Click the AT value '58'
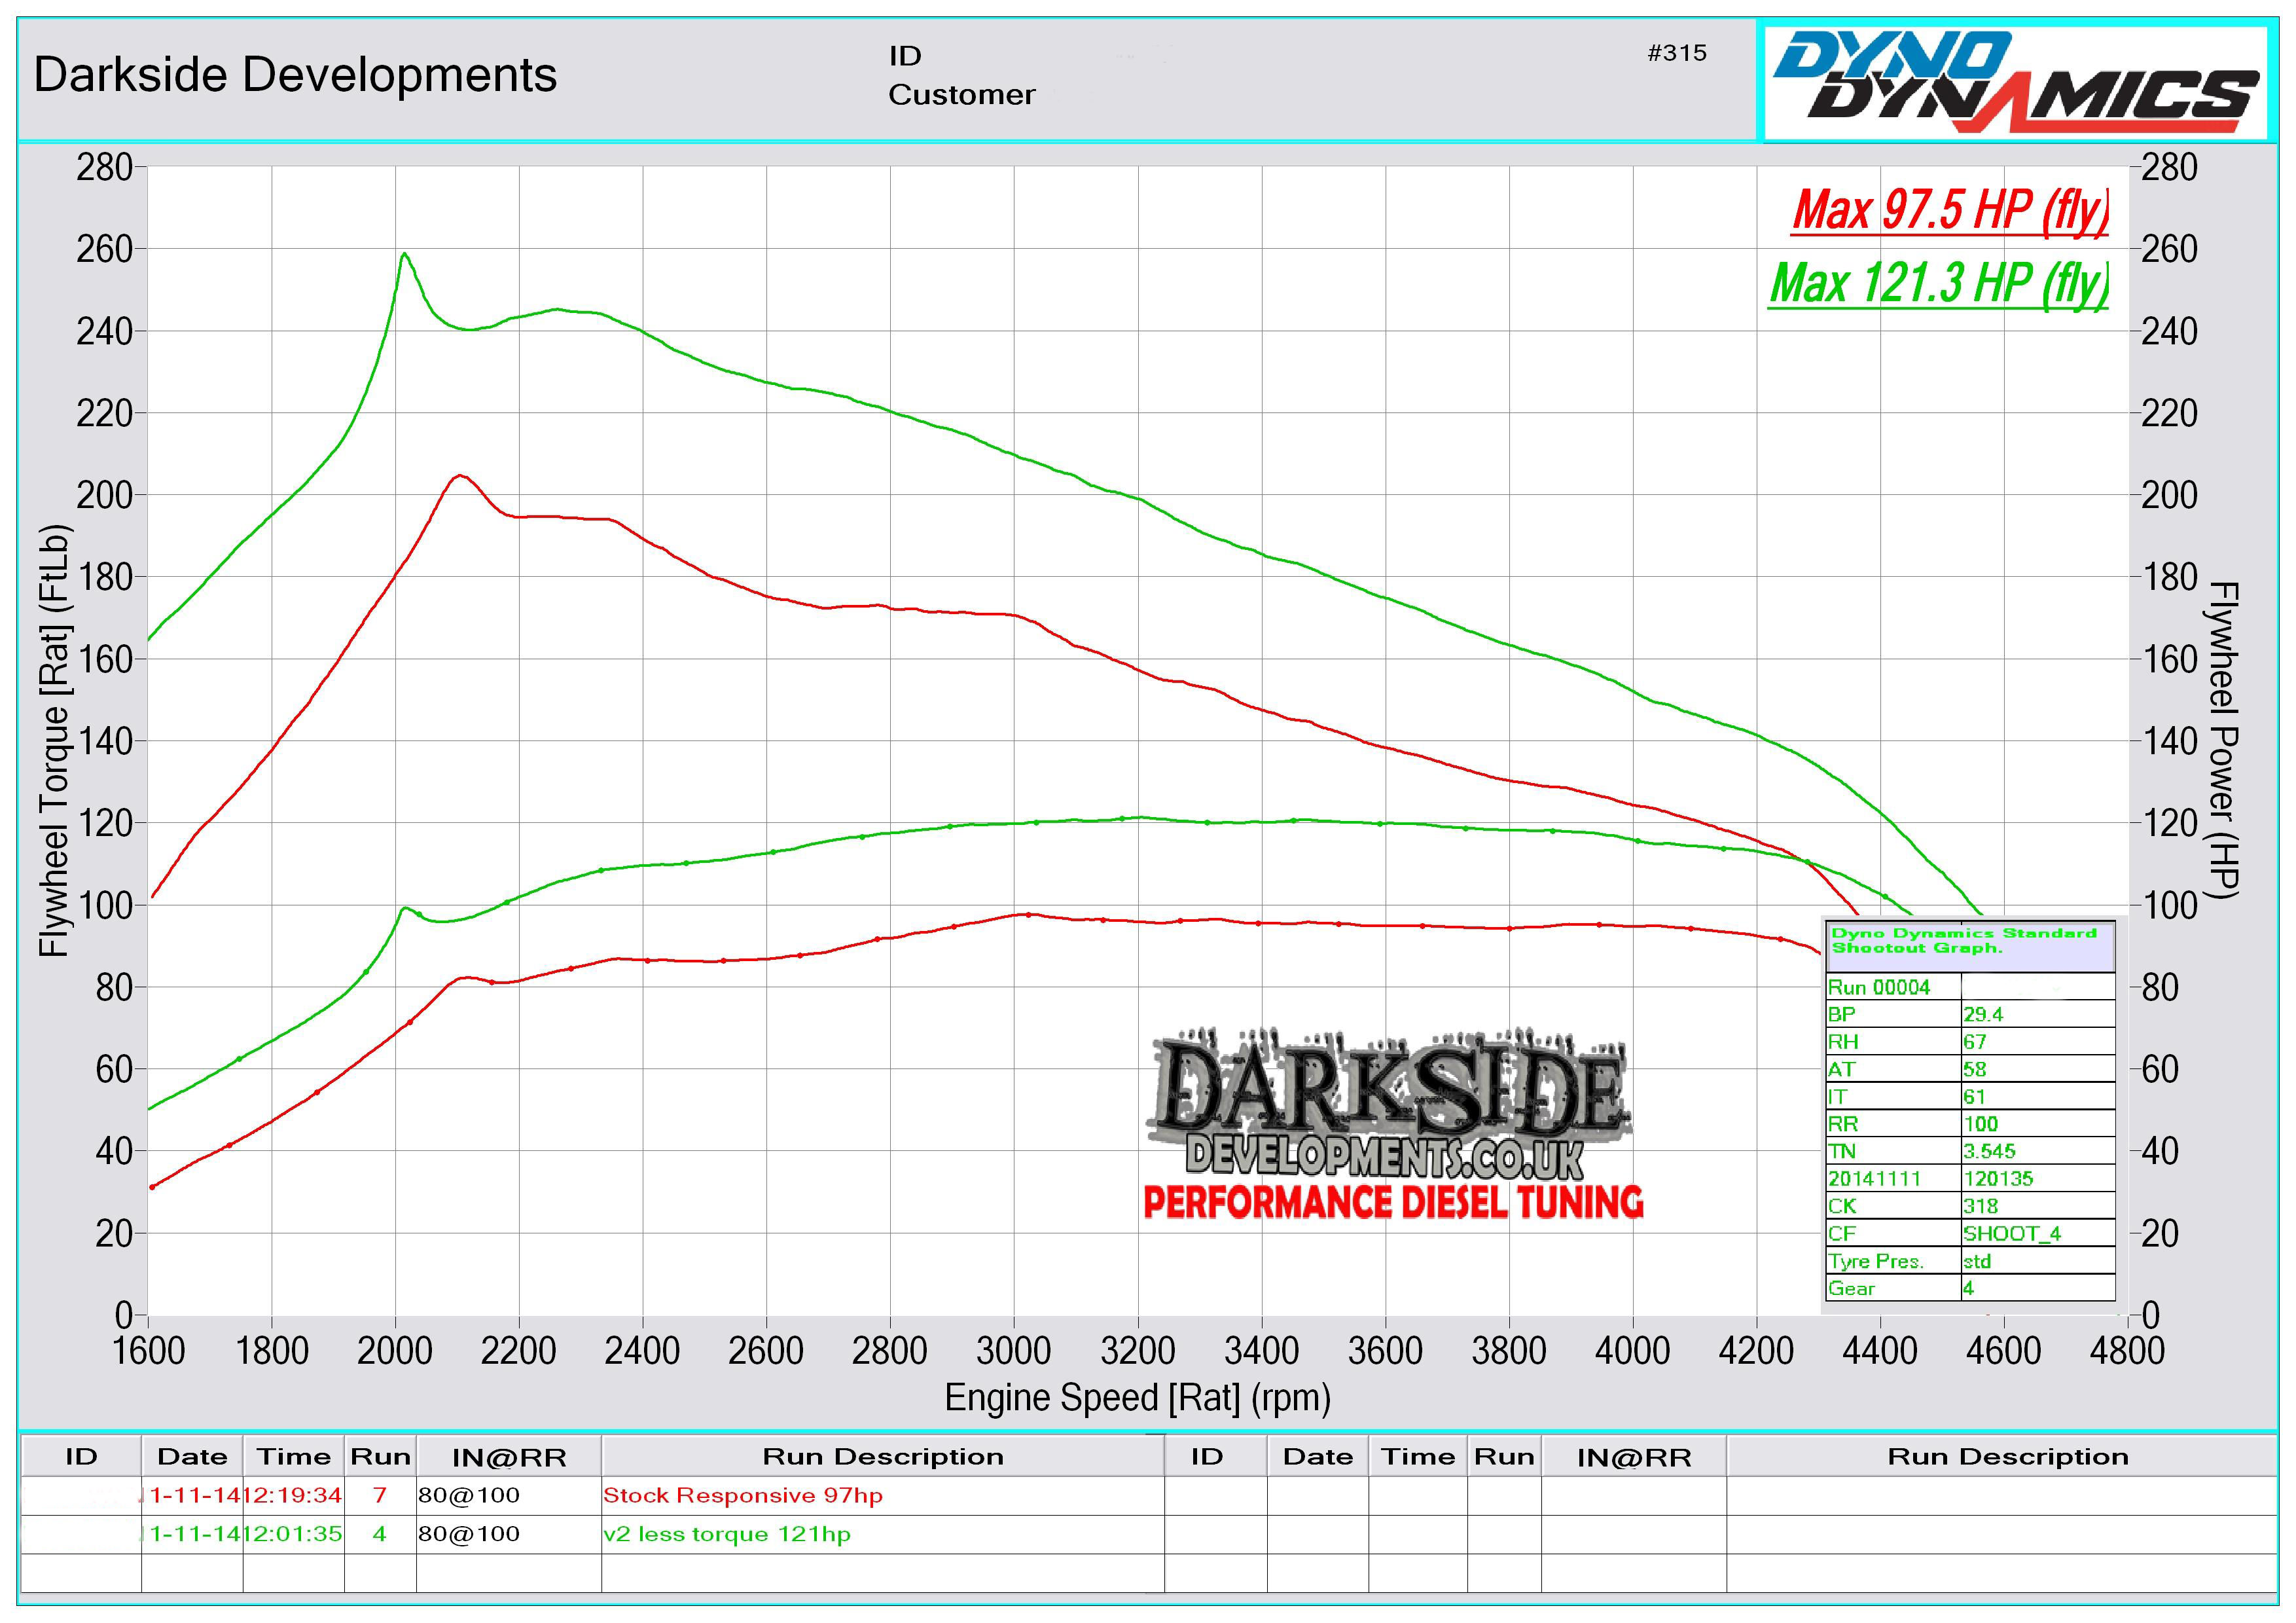The width and height of the screenshot is (2296, 1623). tap(1974, 1069)
